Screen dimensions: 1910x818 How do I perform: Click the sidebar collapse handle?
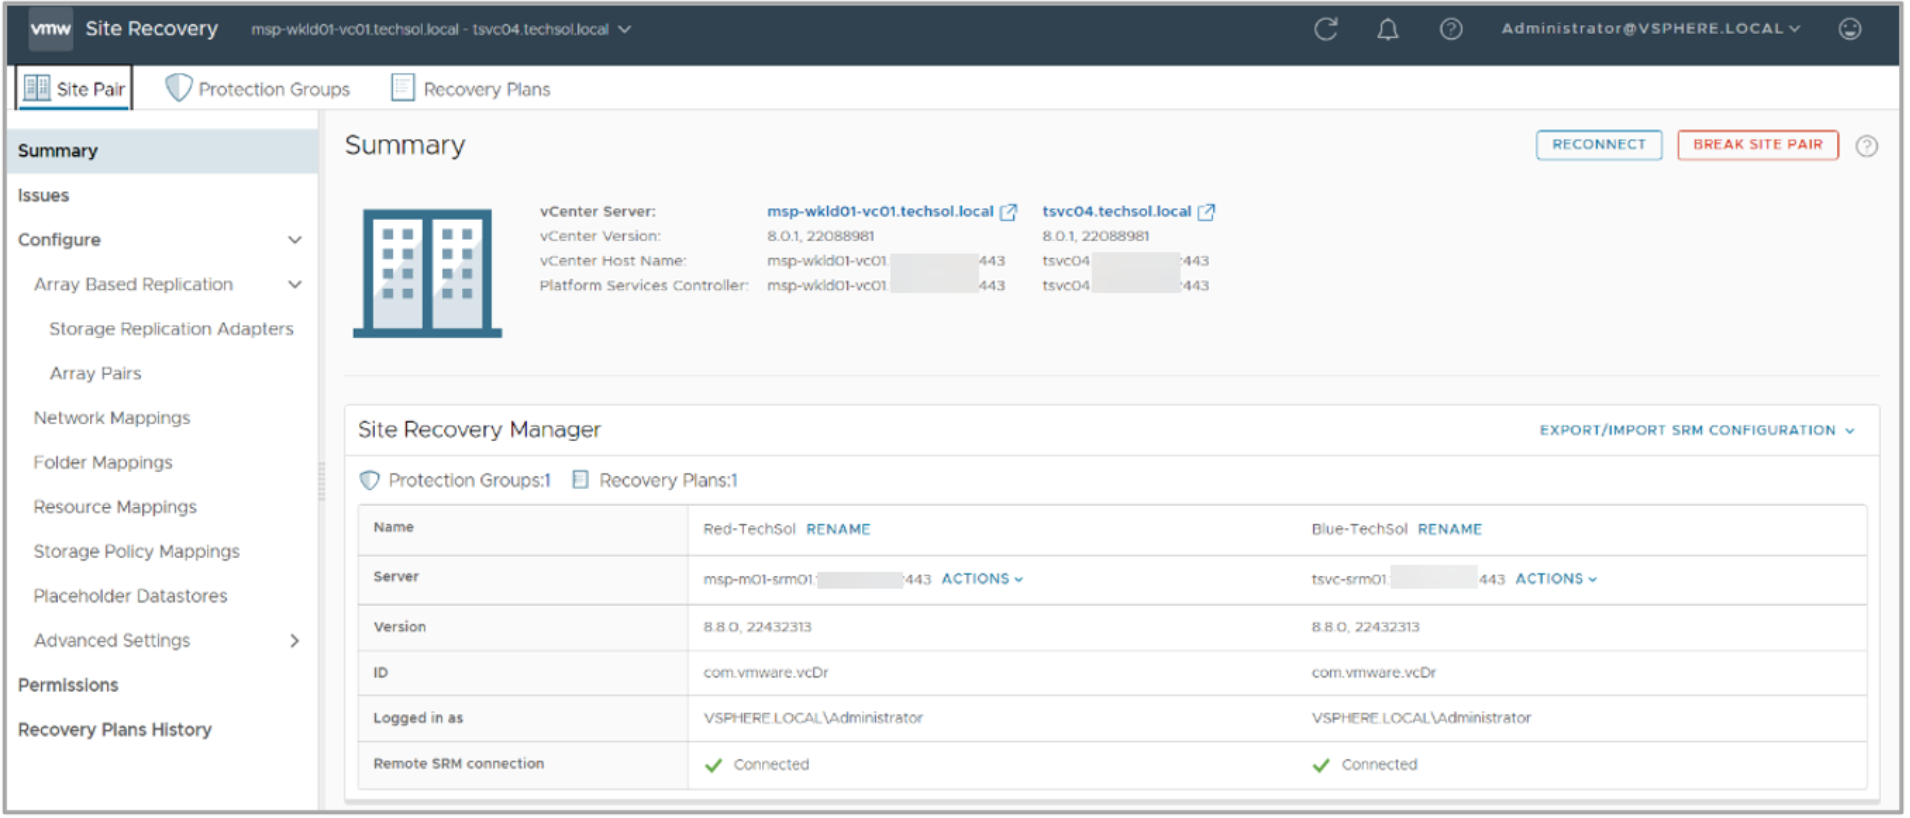pos(321,480)
